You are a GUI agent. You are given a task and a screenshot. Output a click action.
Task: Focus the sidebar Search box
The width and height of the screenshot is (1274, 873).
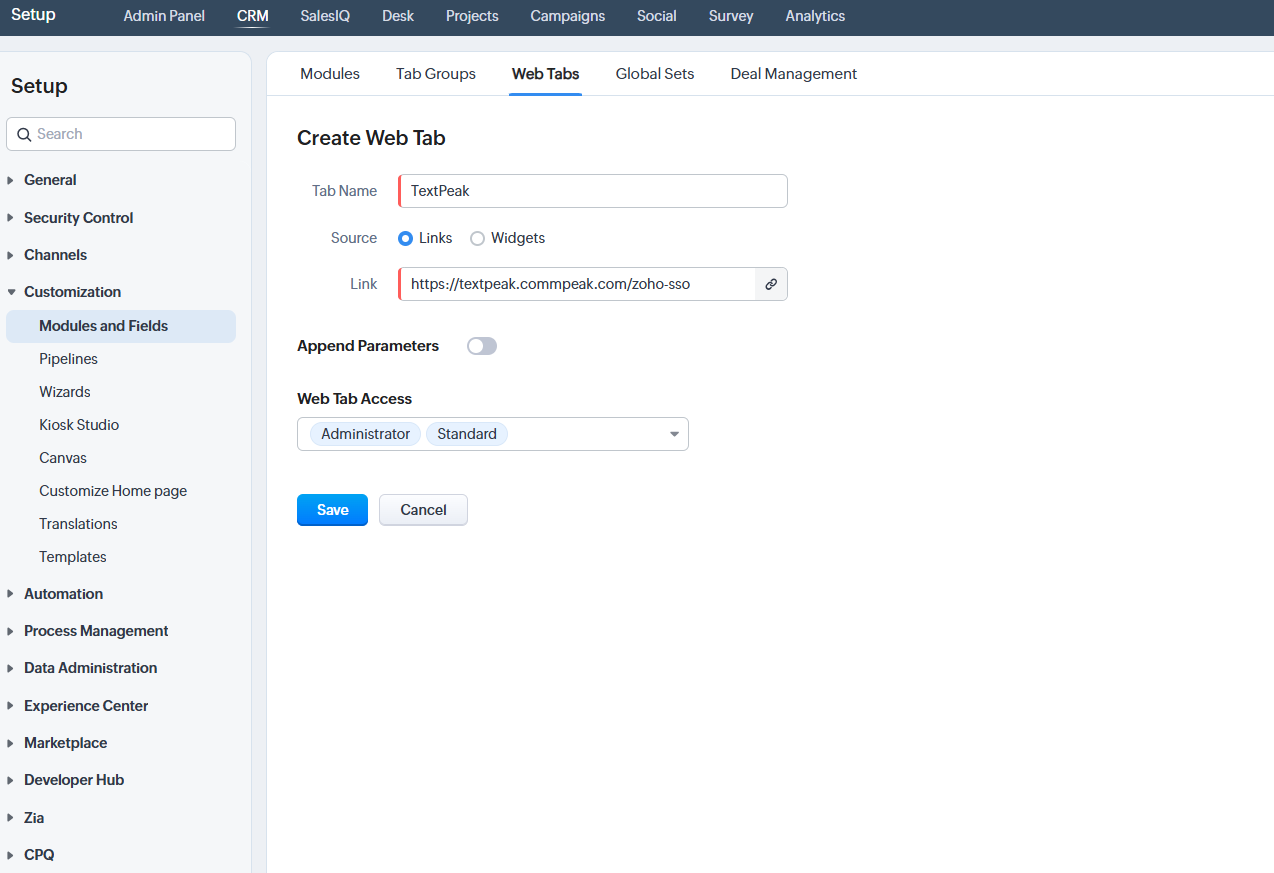tap(121, 134)
